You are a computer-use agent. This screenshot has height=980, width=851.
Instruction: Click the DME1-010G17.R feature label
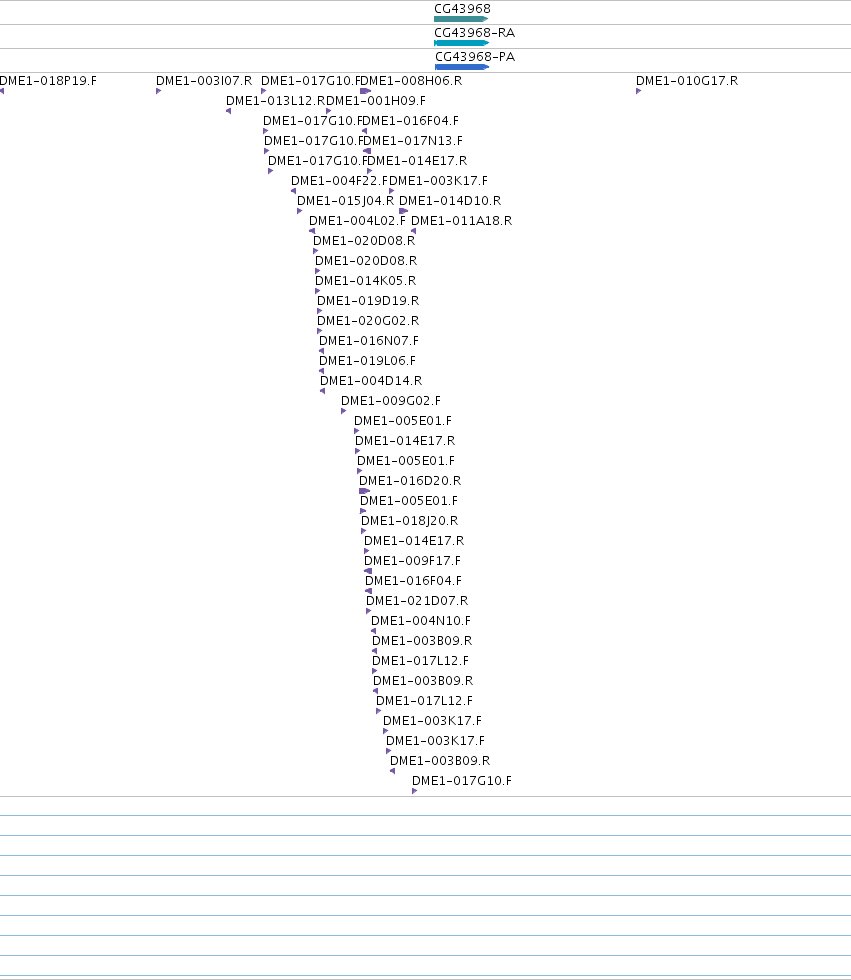[x=687, y=81]
